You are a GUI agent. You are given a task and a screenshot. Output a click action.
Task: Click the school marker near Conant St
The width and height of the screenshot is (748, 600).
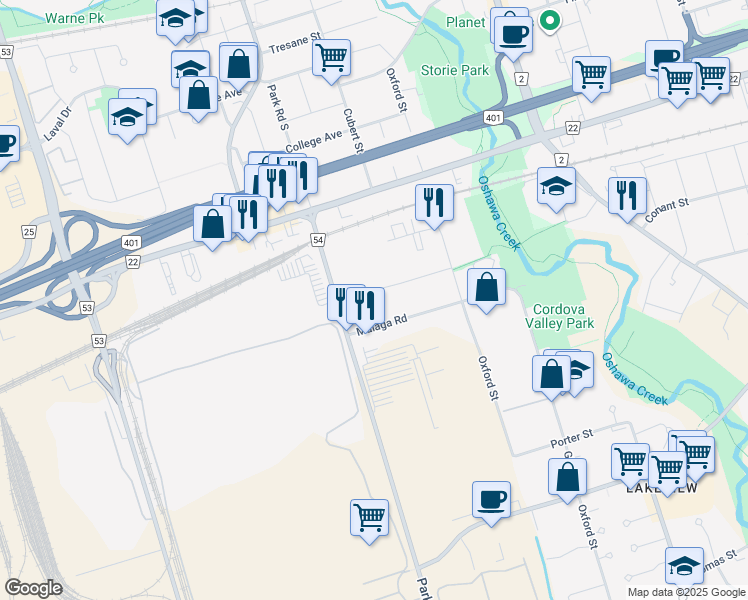(556, 186)
